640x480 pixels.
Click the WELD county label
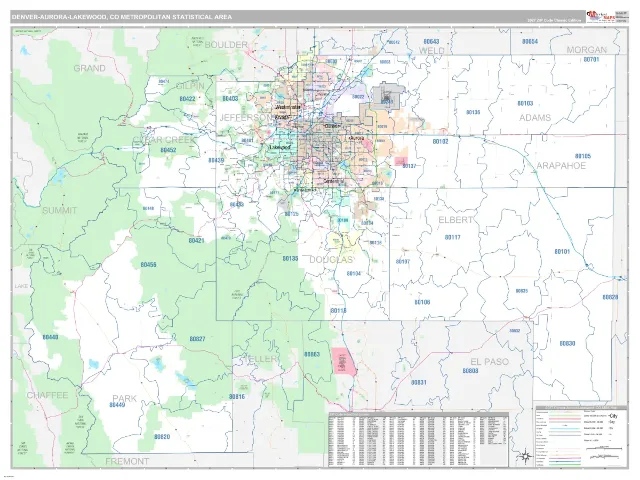coord(431,51)
